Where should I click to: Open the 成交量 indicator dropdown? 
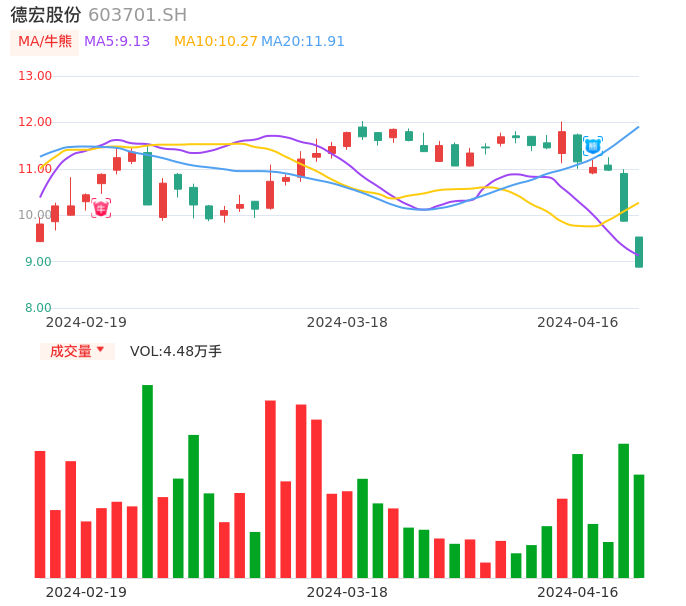77,351
